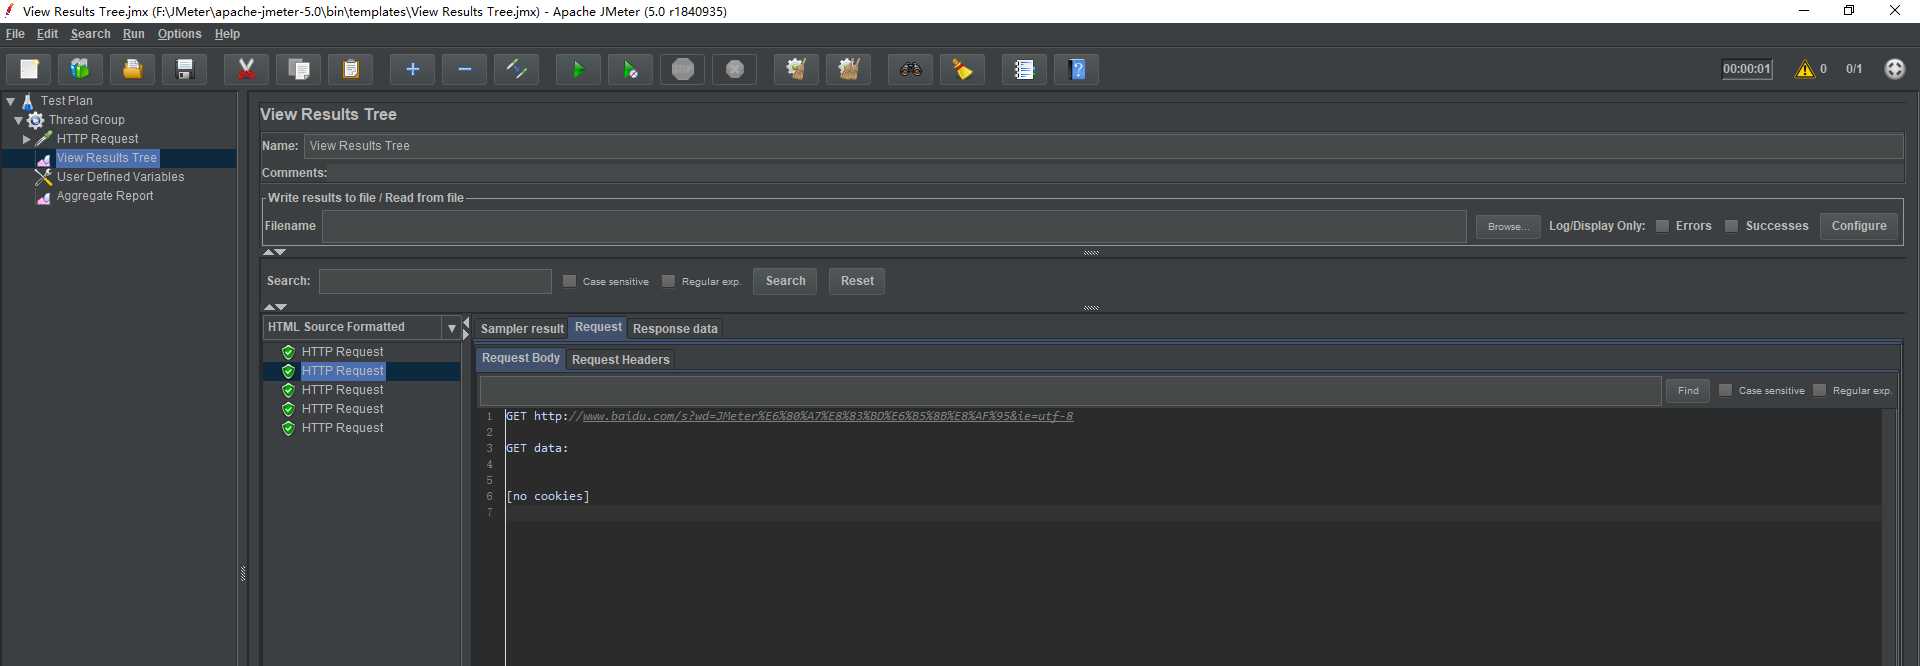Enable Case sensitive beside Search field
This screenshot has width=1920, height=666.
tap(569, 281)
